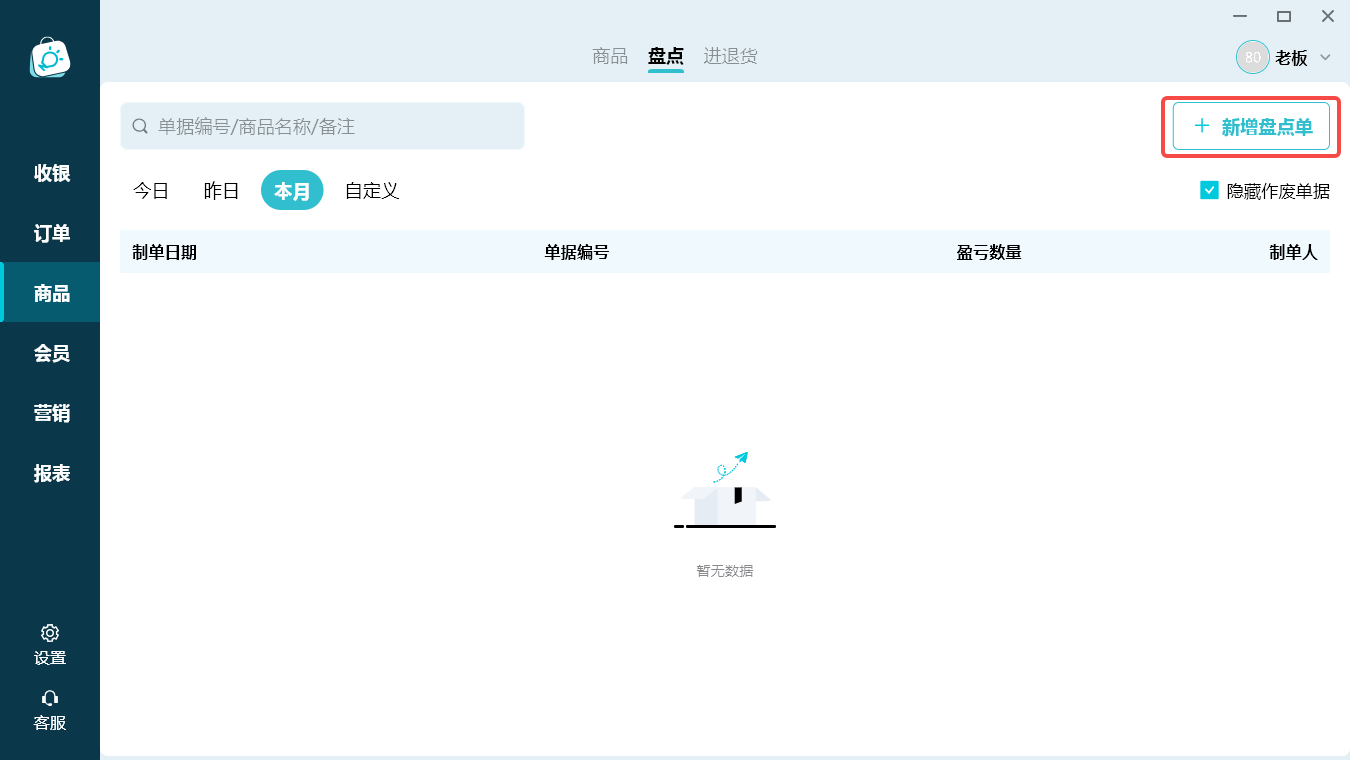Click 盈亏数量 column header

click(x=989, y=252)
